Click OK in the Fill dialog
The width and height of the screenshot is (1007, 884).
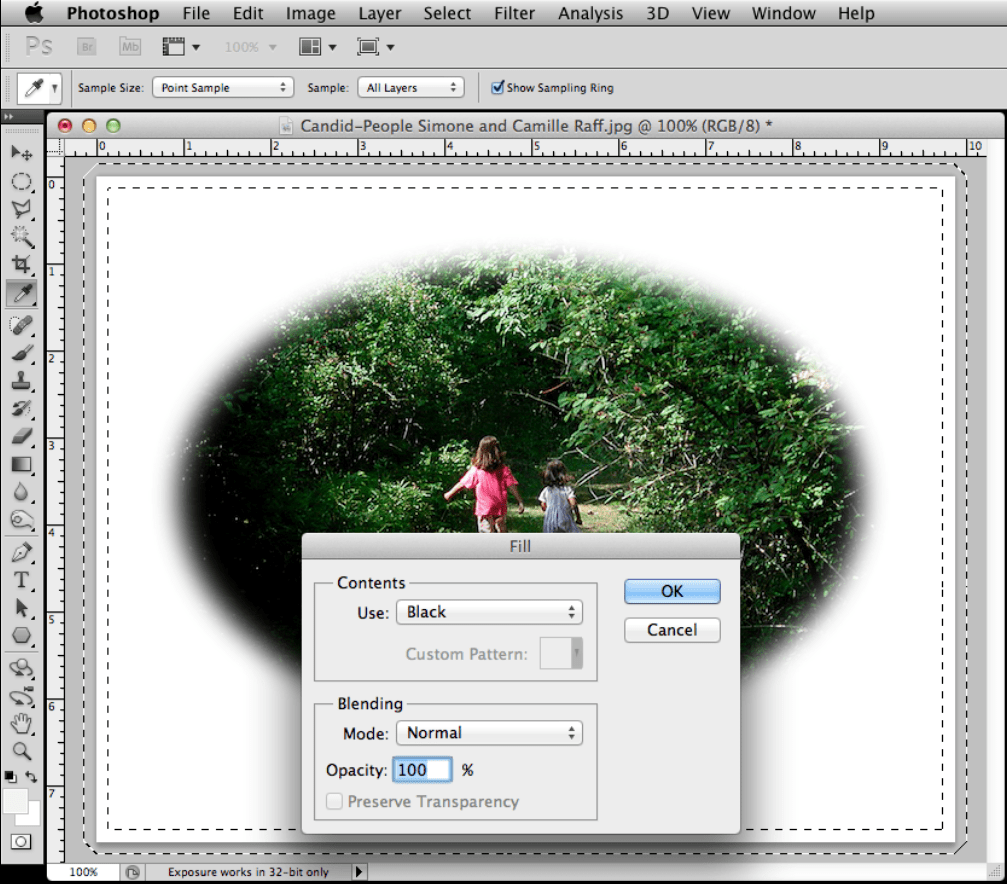(672, 591)
